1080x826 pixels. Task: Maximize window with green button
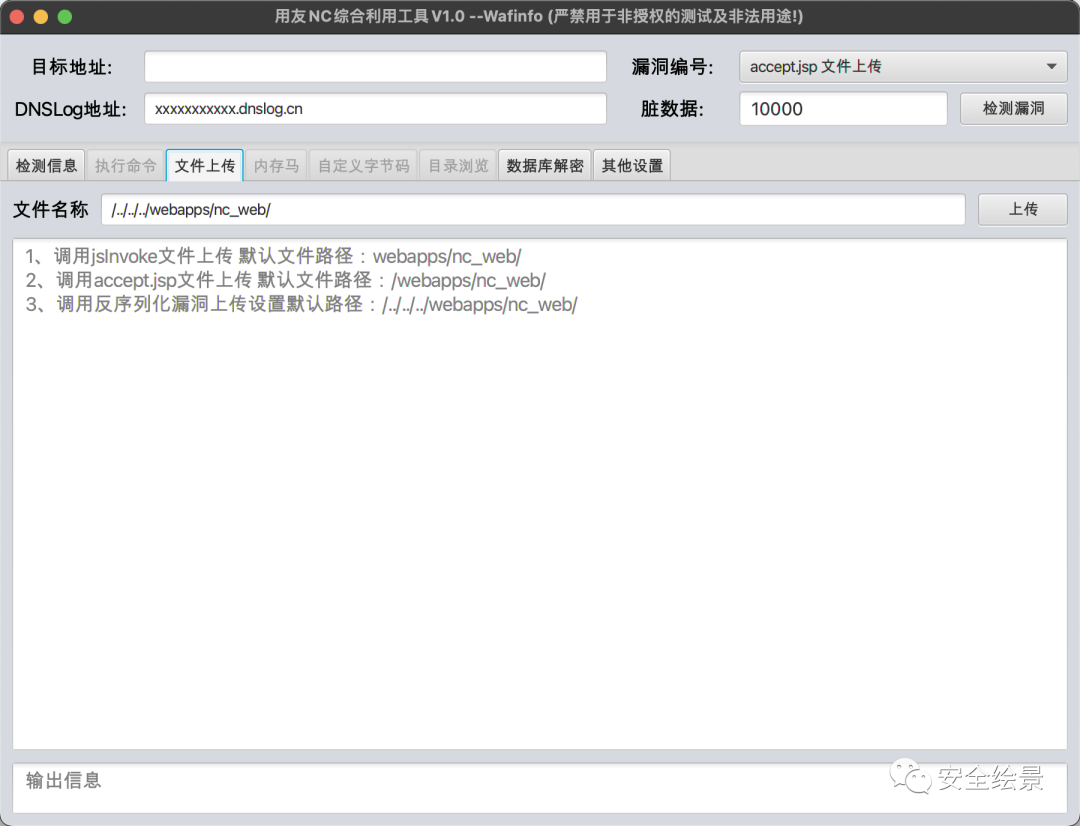click(65, 17)
